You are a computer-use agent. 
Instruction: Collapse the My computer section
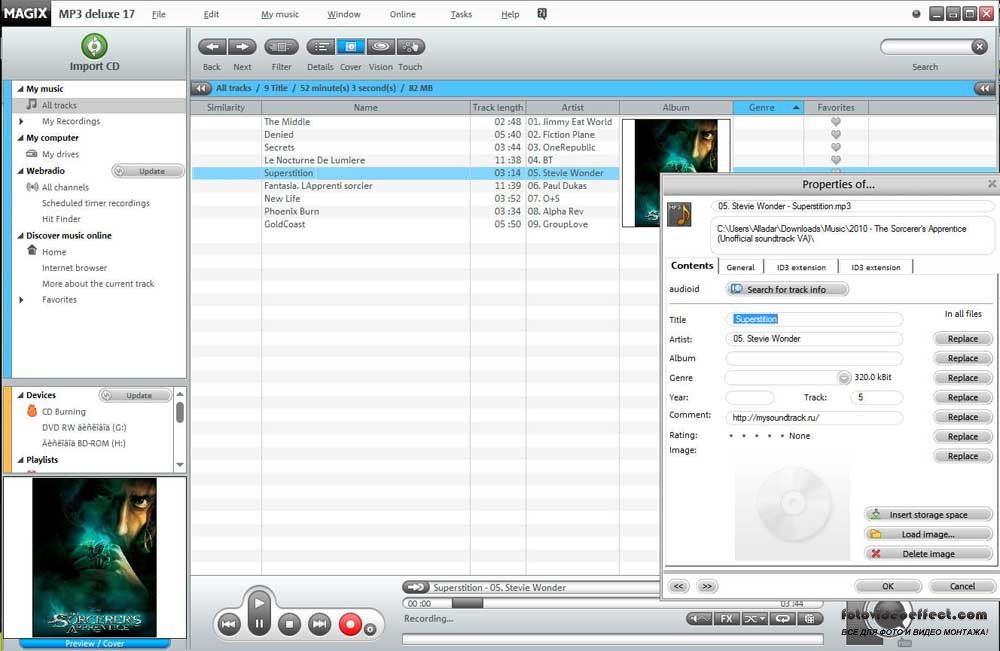click(20, 138)
